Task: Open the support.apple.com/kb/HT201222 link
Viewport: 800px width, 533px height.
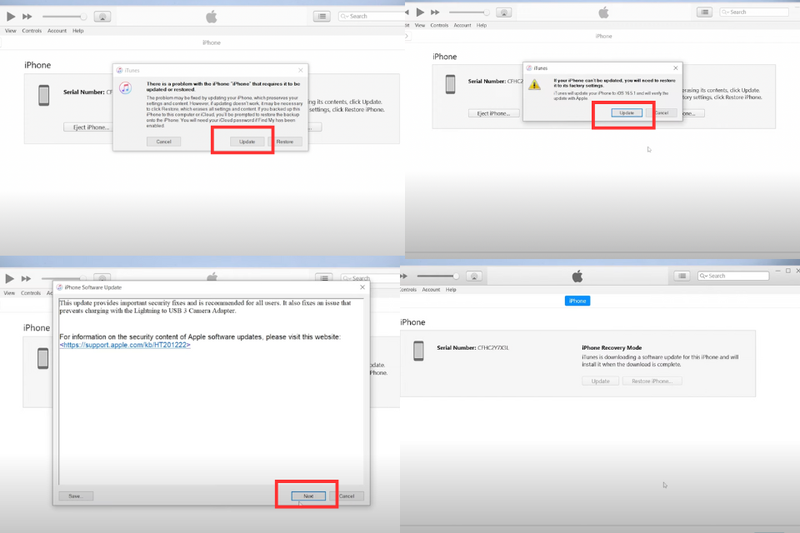Action: click(x=124, y=345)
